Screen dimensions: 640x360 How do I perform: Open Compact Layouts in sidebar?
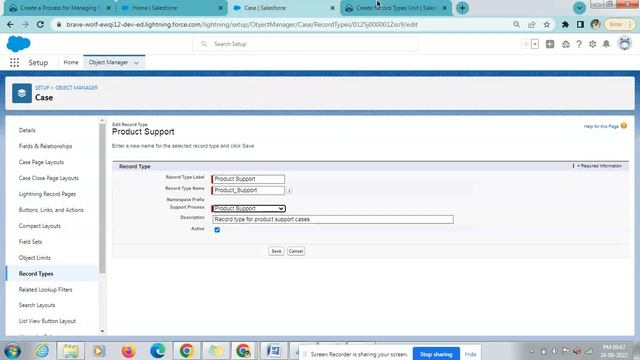[x=40, y=226]
